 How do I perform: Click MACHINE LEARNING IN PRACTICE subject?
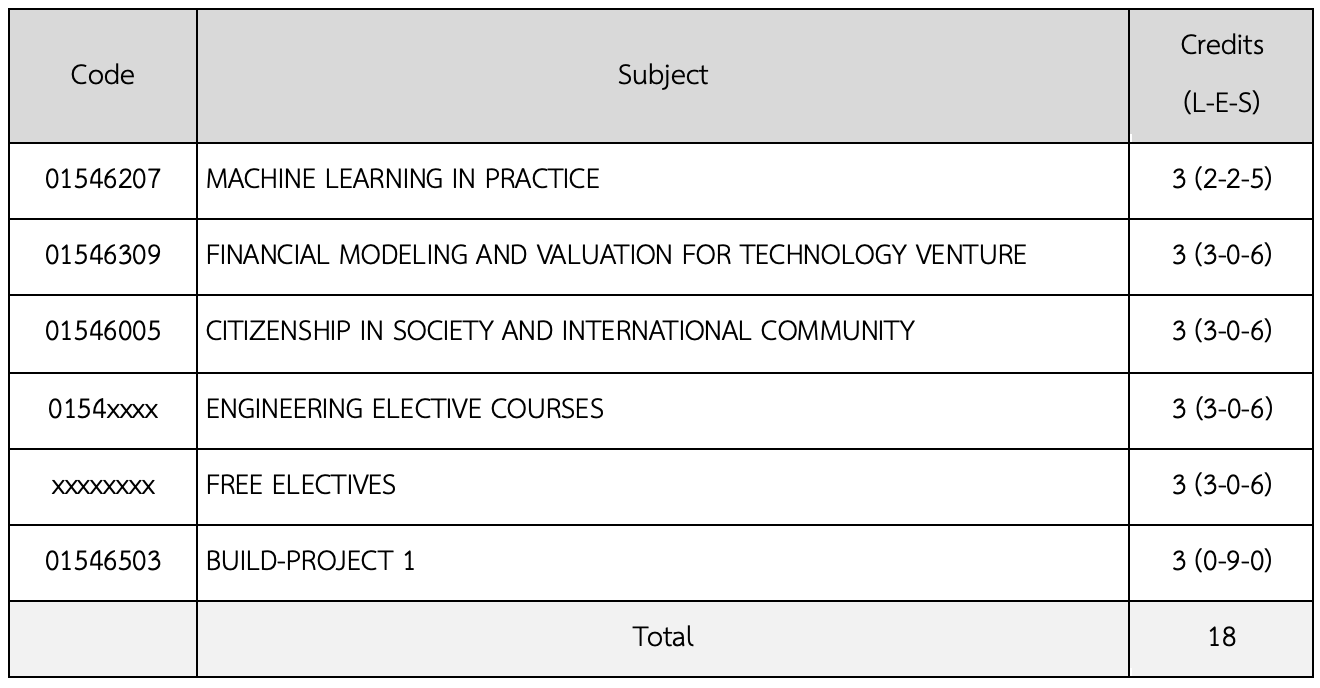click(403, 179)
